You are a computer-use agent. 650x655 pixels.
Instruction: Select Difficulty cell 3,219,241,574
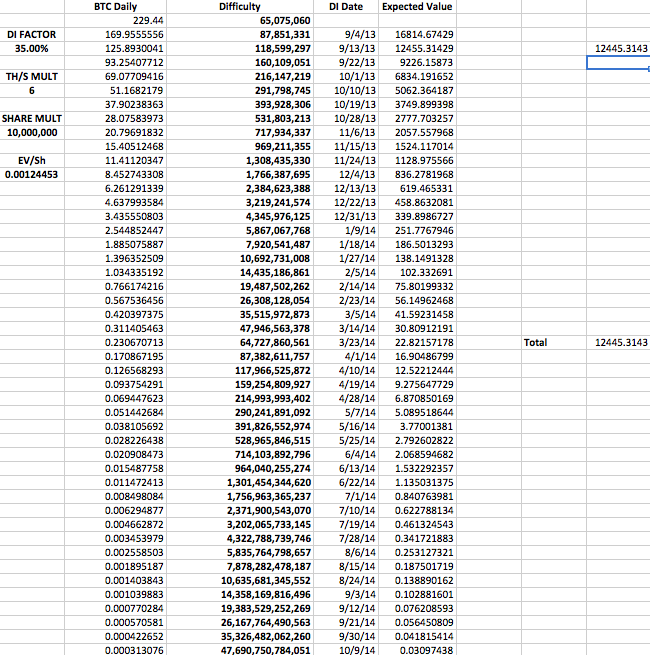(240, 203)
